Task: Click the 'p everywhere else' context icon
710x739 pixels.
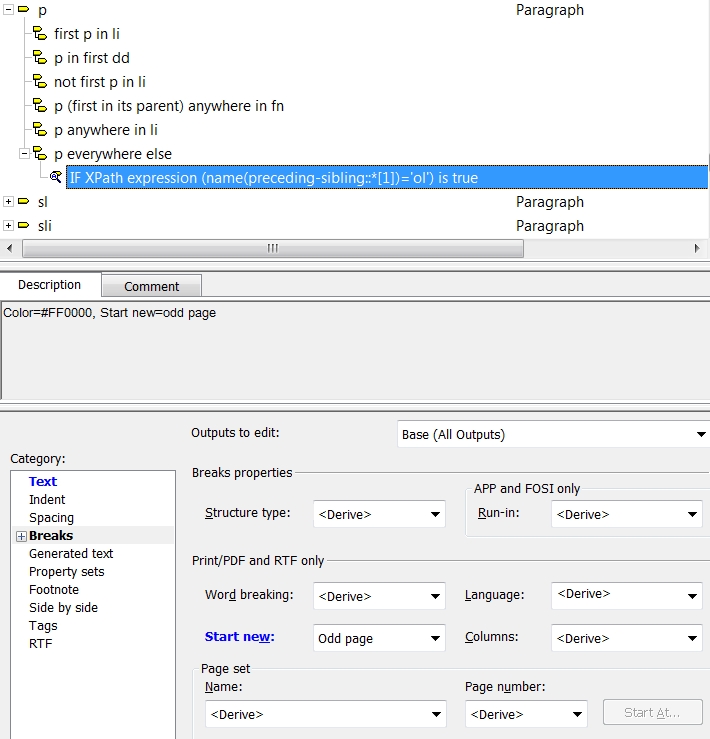Action: pos(40,154)
